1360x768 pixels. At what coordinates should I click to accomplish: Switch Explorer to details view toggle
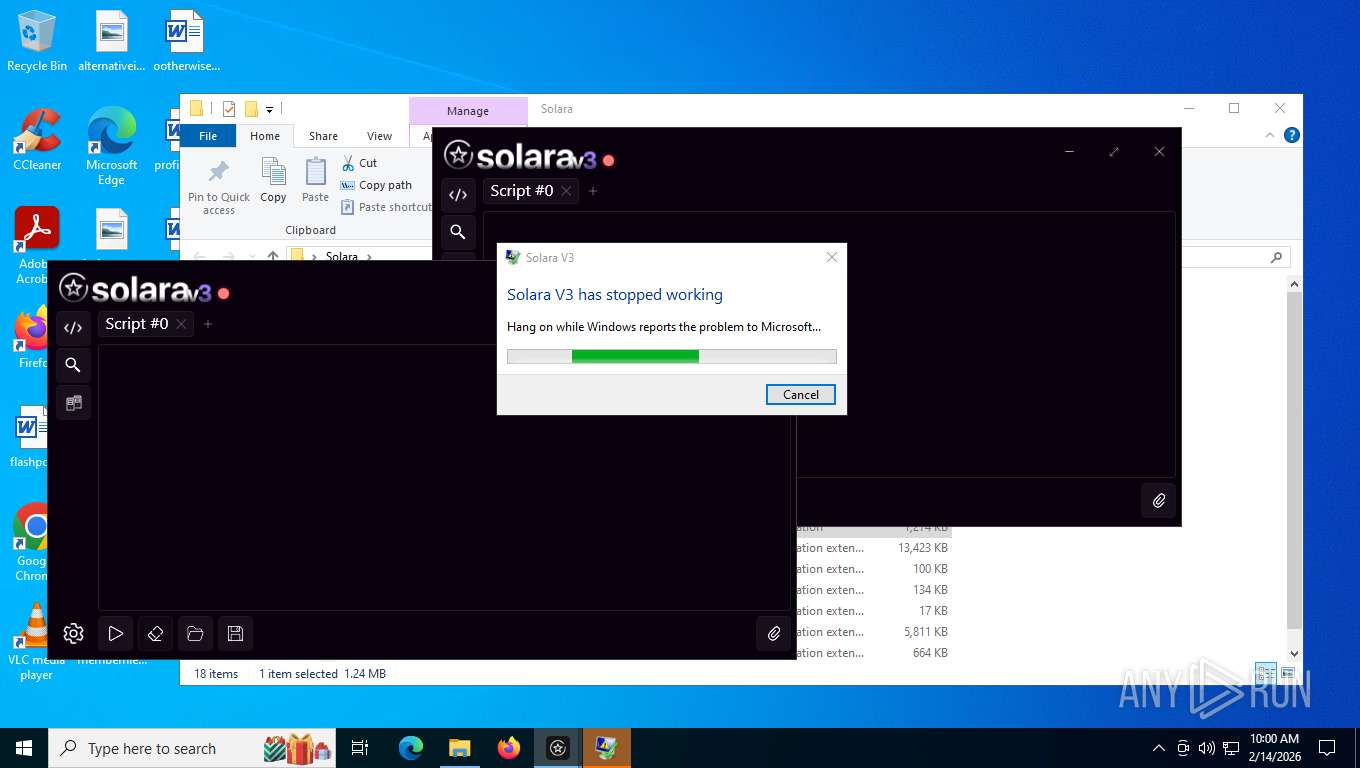1266,673
